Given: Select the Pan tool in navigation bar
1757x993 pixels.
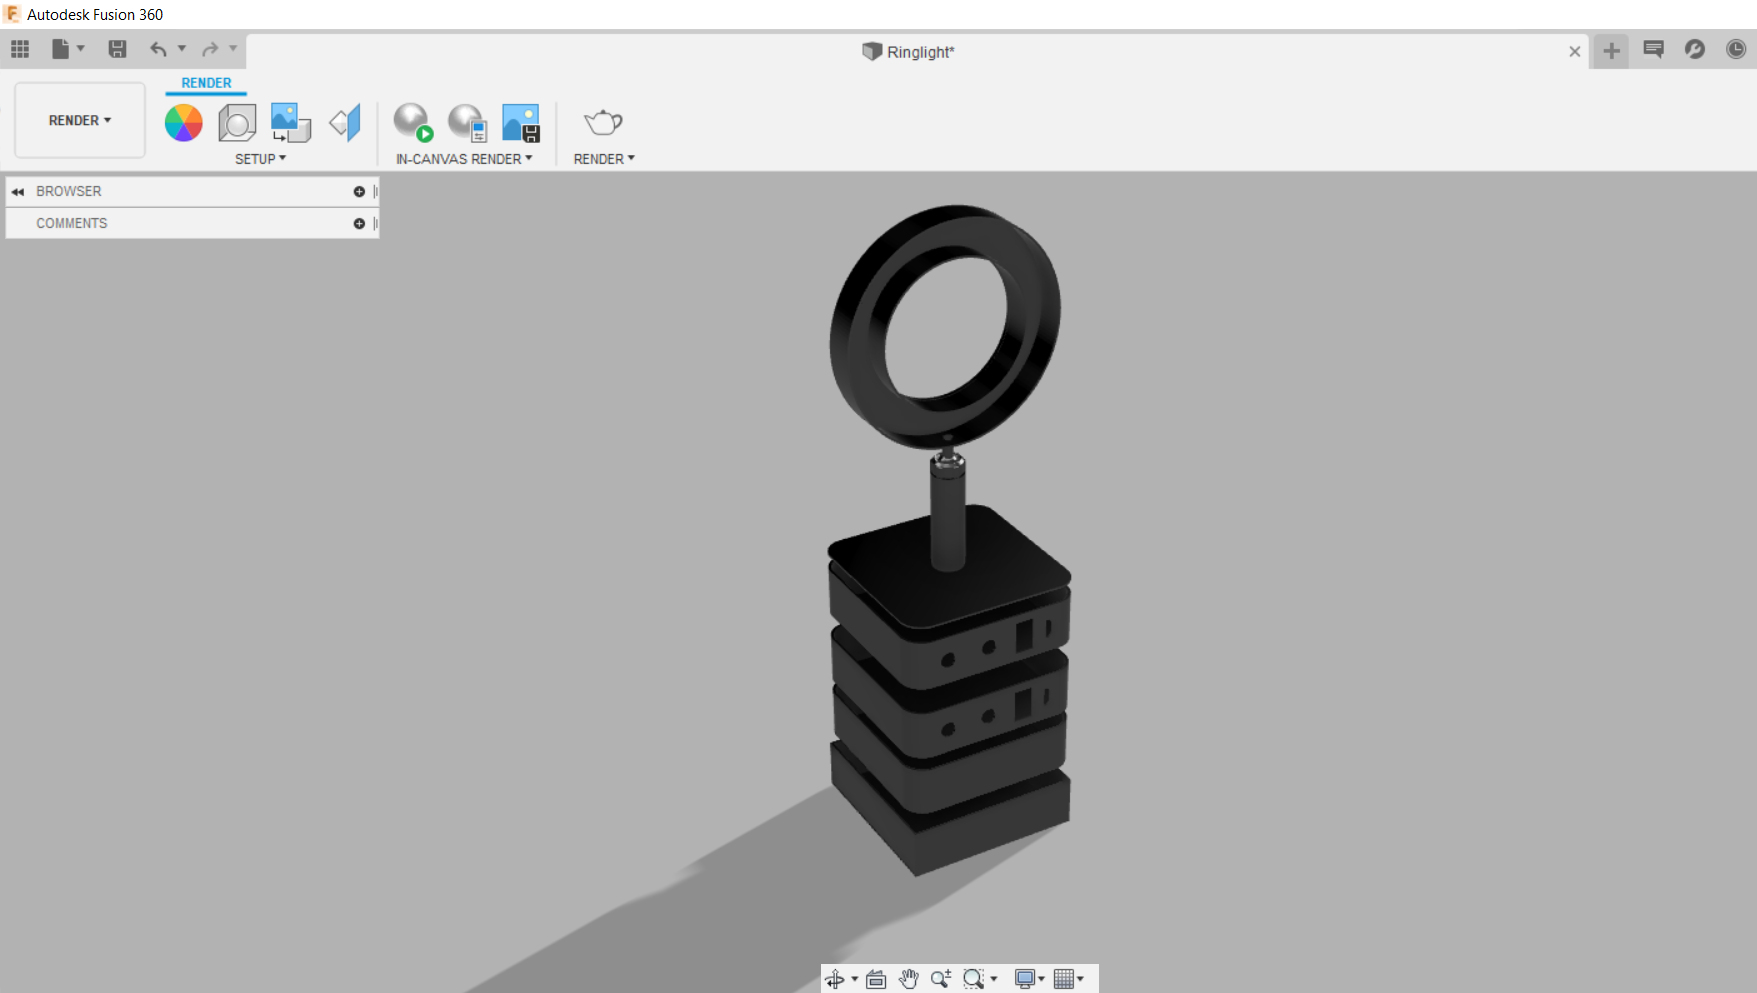Looking at the screenshot, I should point(908,980).
